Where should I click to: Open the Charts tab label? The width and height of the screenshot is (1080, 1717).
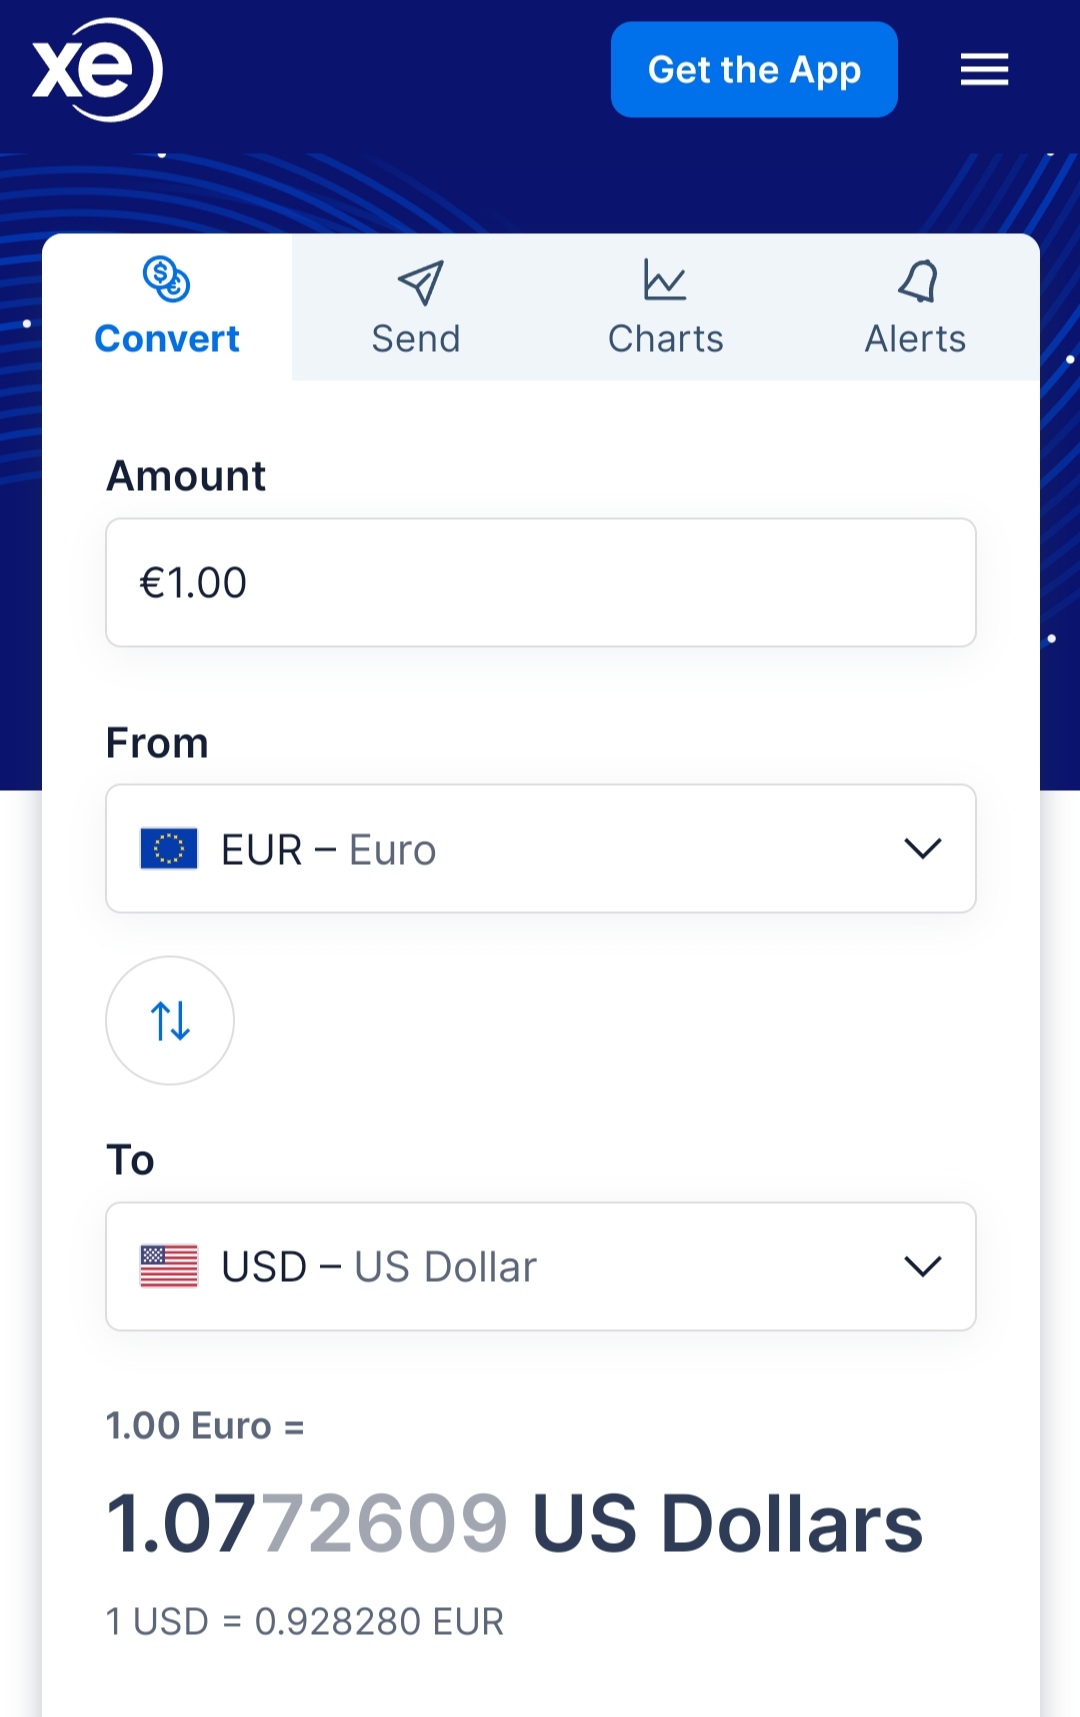coord(665,339)
